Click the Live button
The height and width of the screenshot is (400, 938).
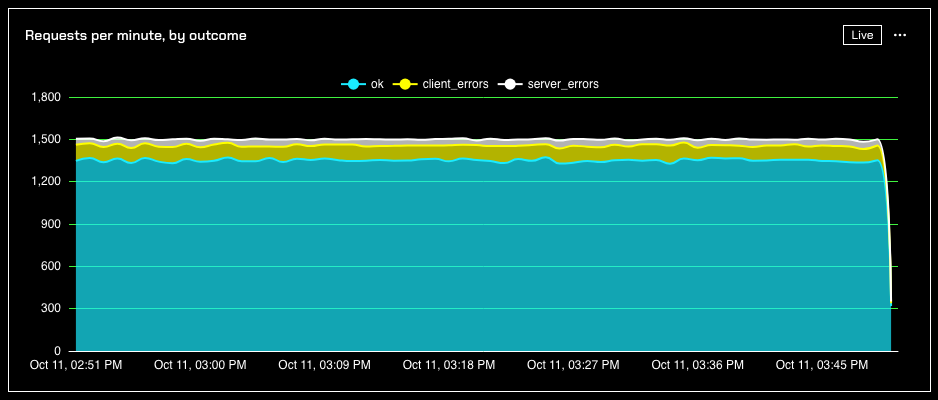pyautogui.click(x=862, y=35)
